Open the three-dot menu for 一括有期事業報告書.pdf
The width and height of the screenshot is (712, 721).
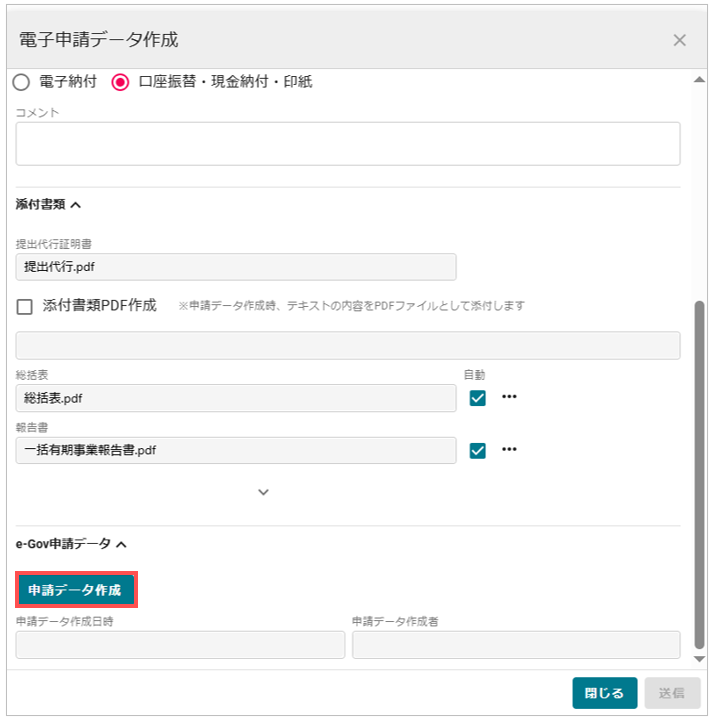(x=509, y=449)
